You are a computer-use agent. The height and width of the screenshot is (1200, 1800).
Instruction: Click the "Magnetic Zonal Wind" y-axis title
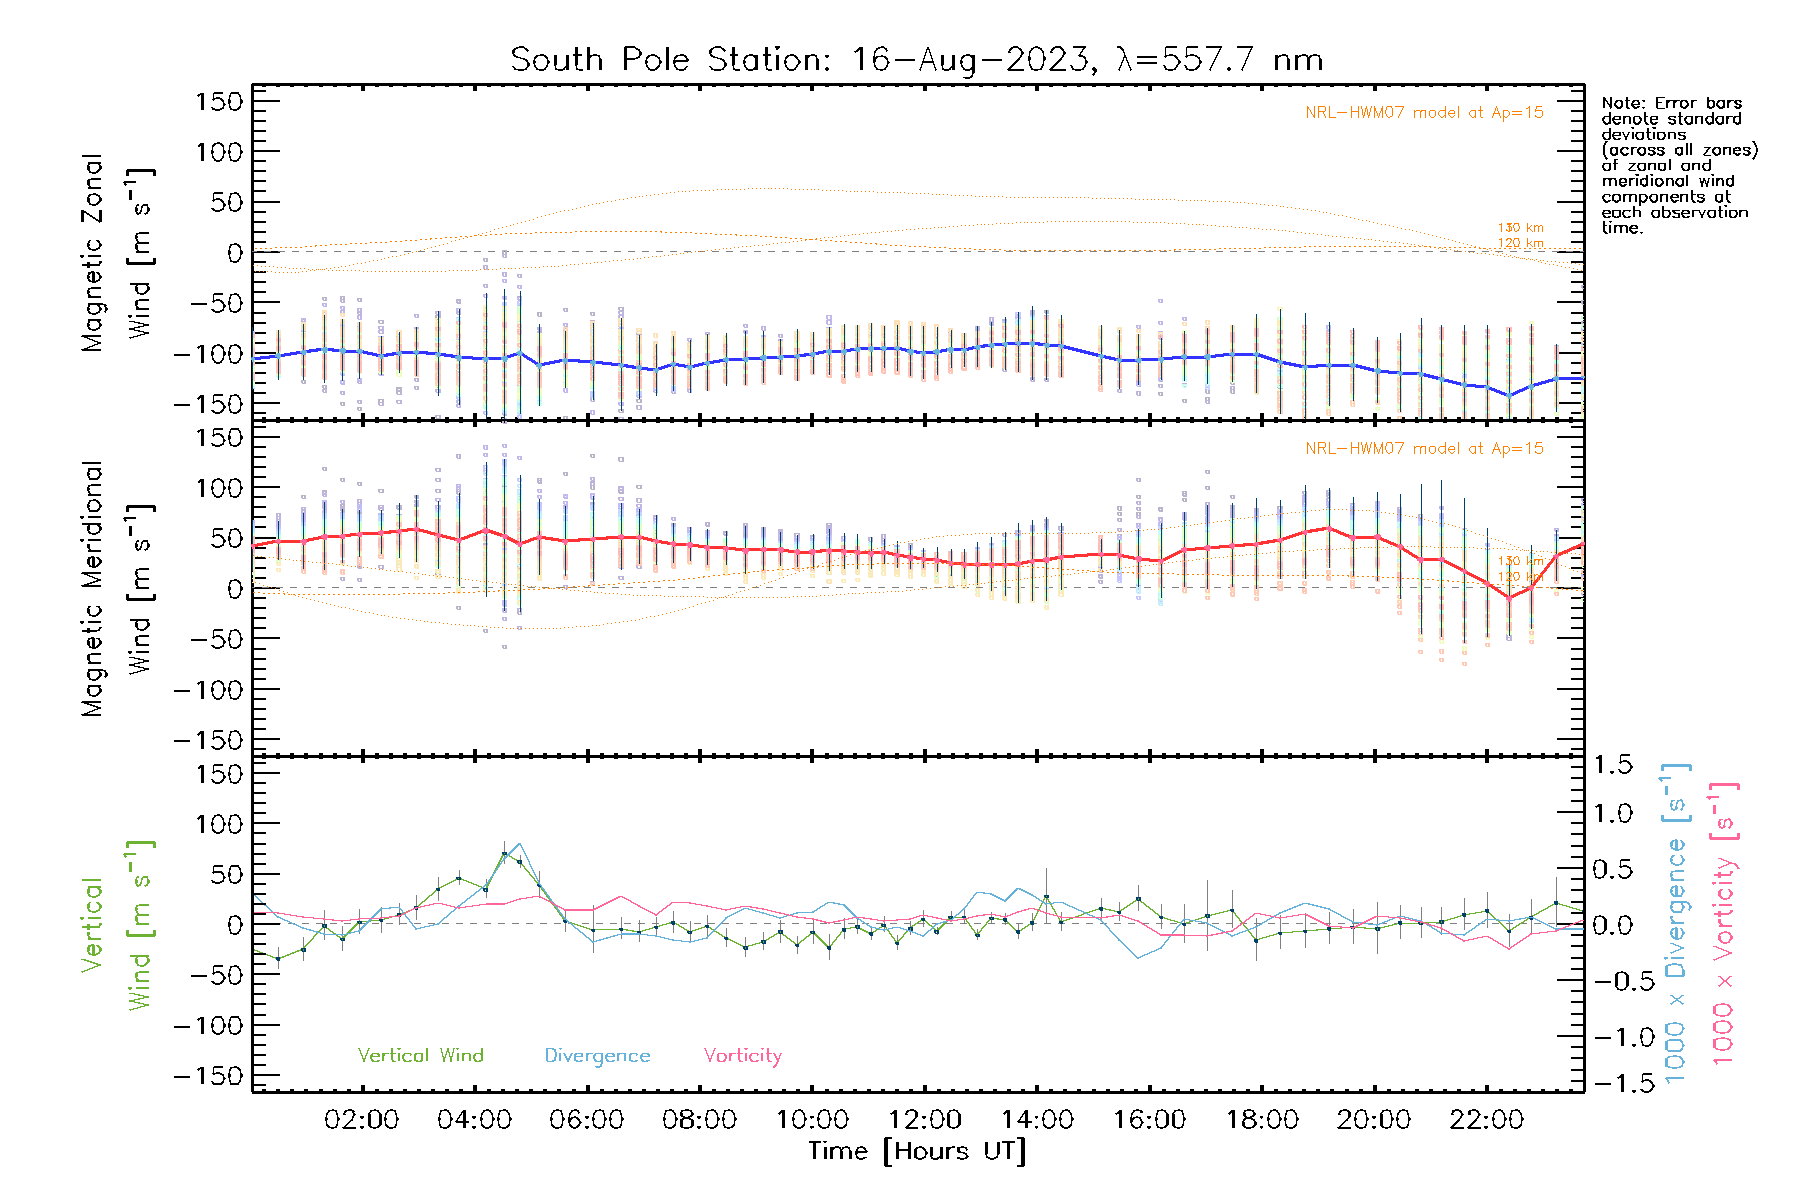coord(117,252)
